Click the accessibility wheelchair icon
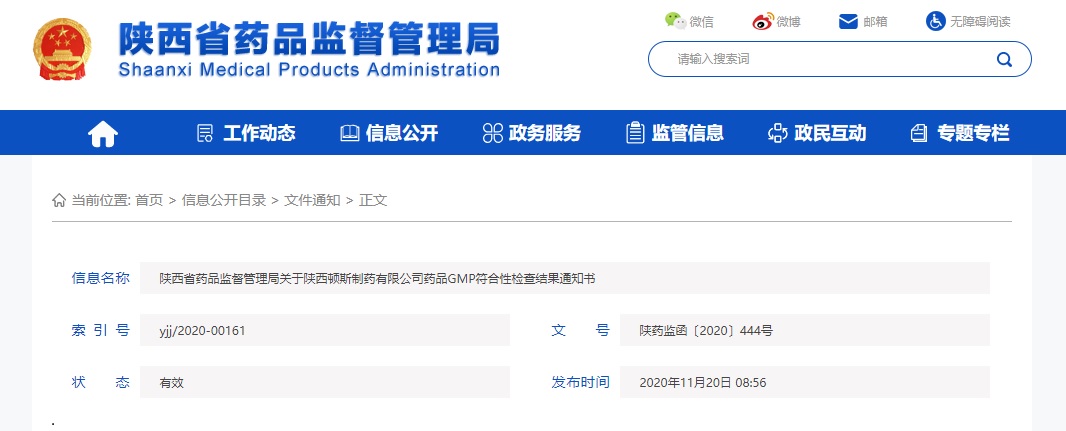Viewport: 1066px width, 431px height. 936,20
